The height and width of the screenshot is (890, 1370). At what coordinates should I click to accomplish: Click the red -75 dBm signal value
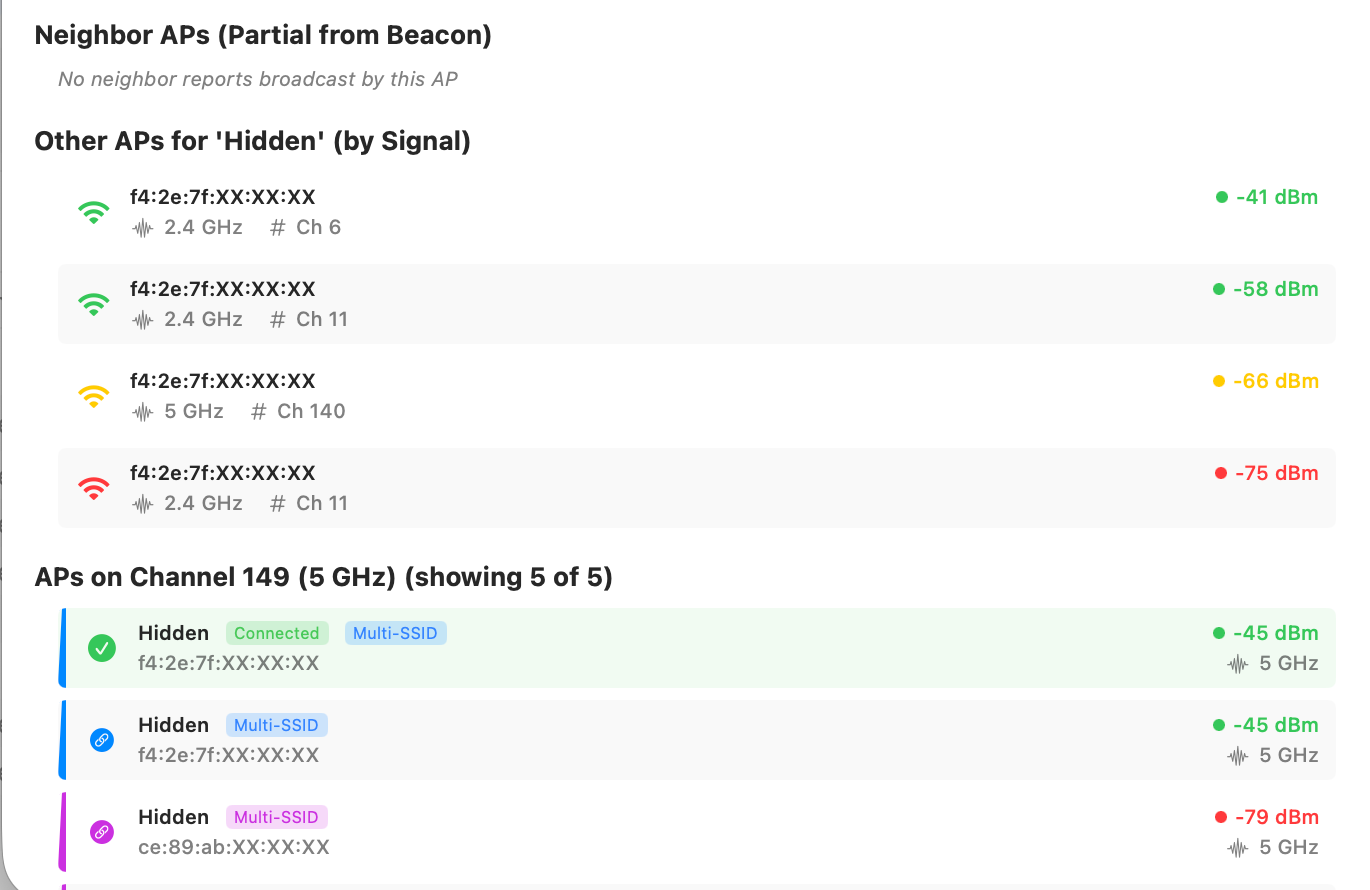pos(1275,473)
